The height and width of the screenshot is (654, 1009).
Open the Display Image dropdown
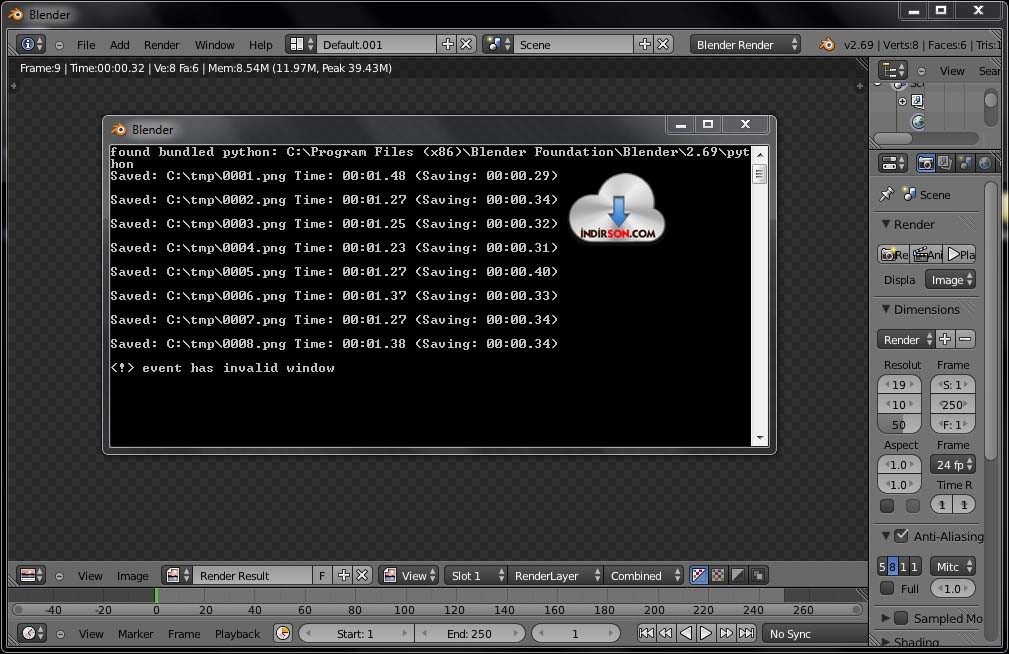950,279
